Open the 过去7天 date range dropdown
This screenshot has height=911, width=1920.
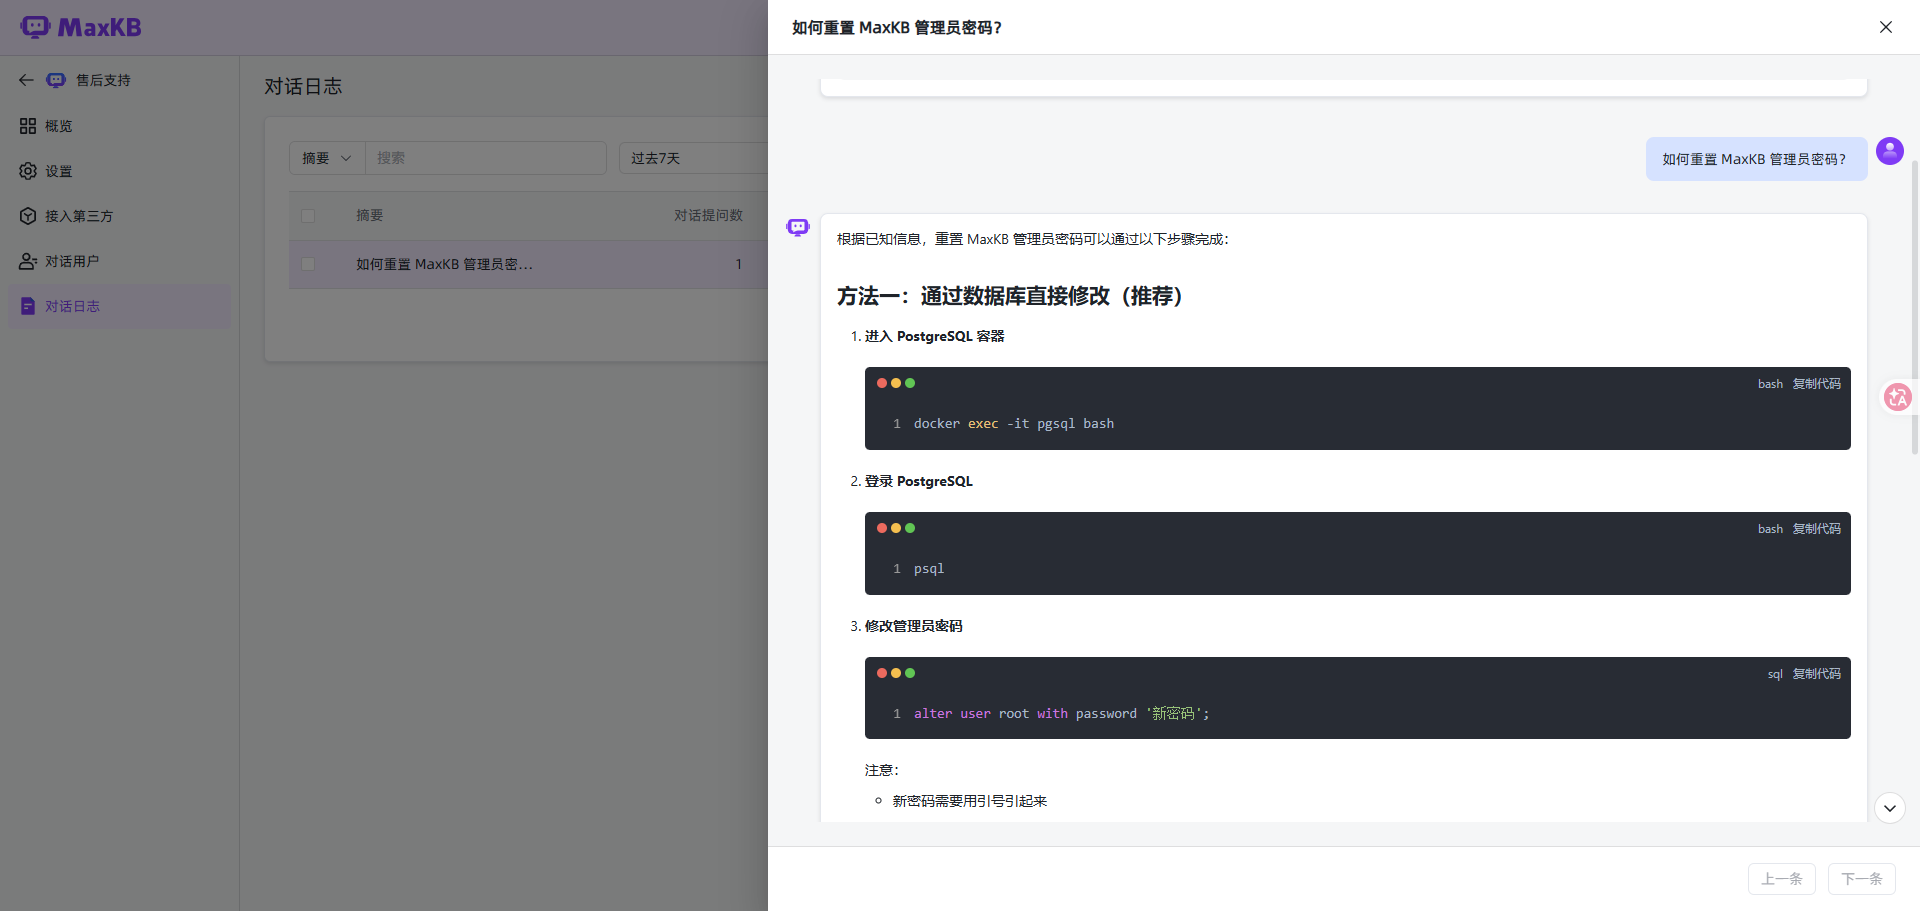(692, 158)
